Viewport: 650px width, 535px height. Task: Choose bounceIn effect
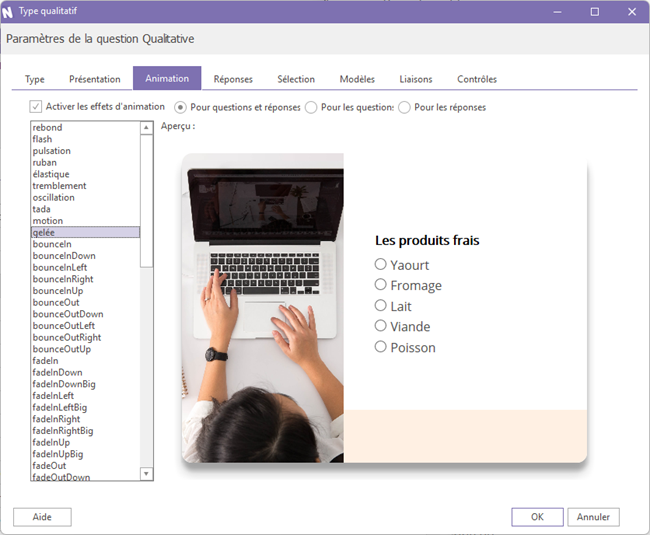[x=86, y=244]
